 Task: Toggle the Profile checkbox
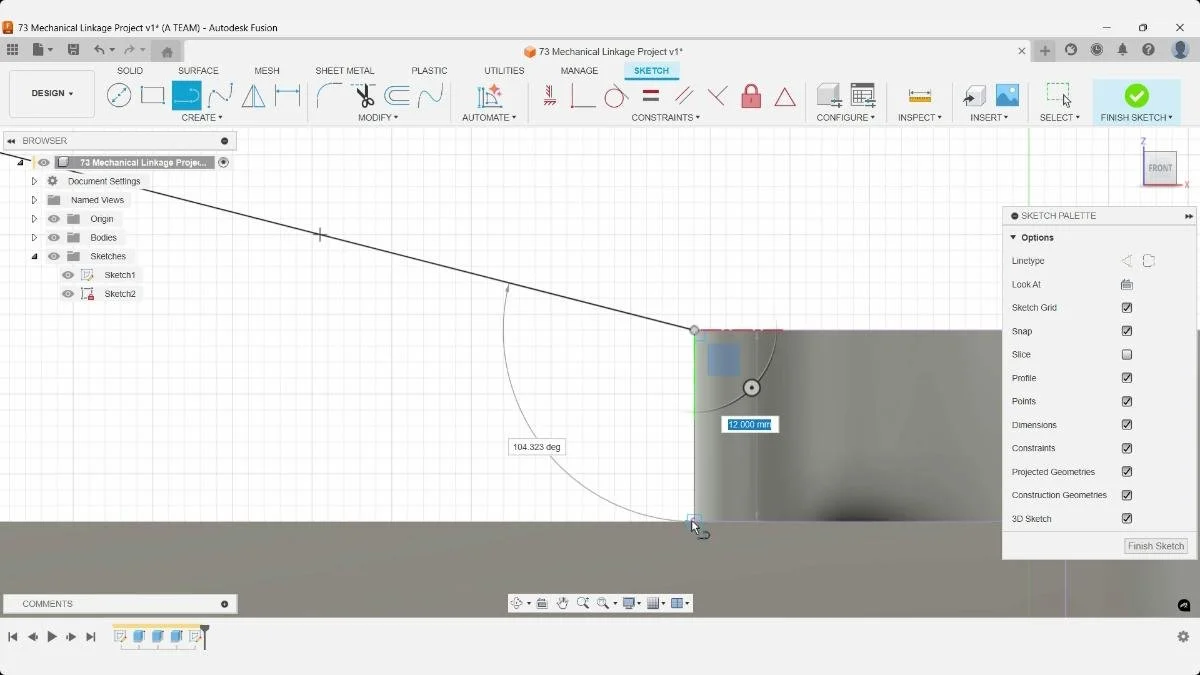(1127, 378)
